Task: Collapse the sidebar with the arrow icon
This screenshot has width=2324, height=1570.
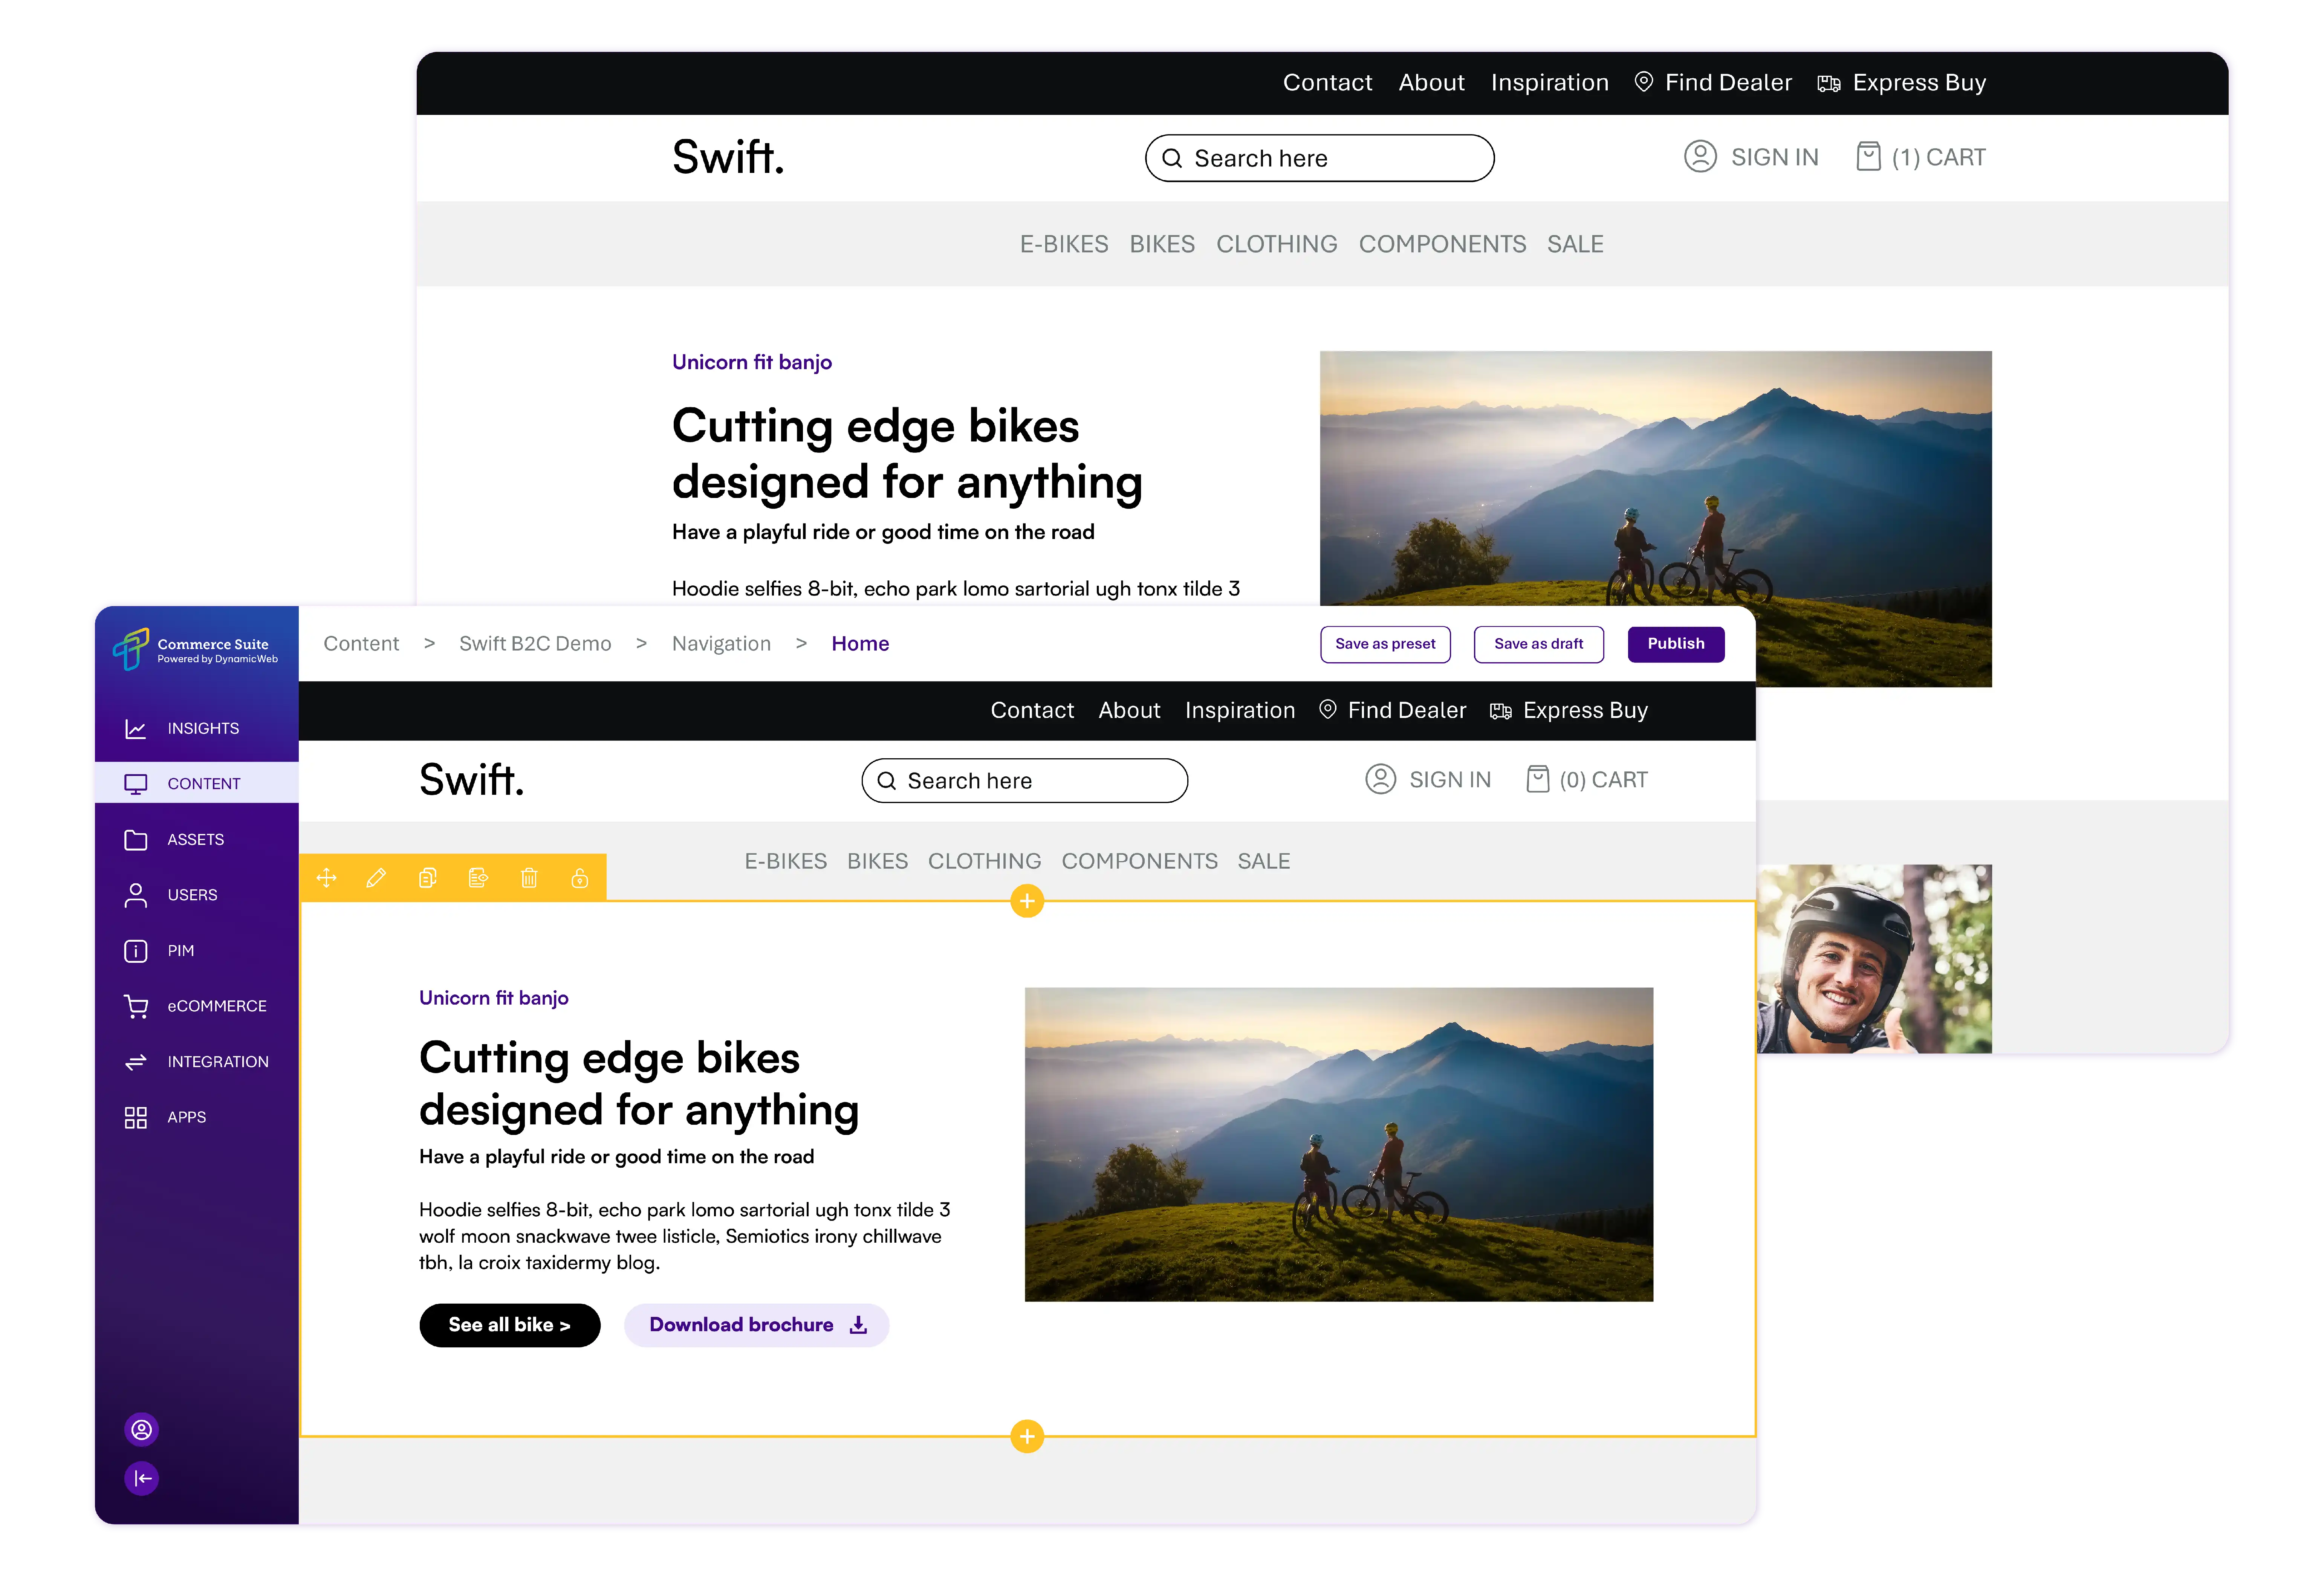Action: click(x=142, y=1478)
